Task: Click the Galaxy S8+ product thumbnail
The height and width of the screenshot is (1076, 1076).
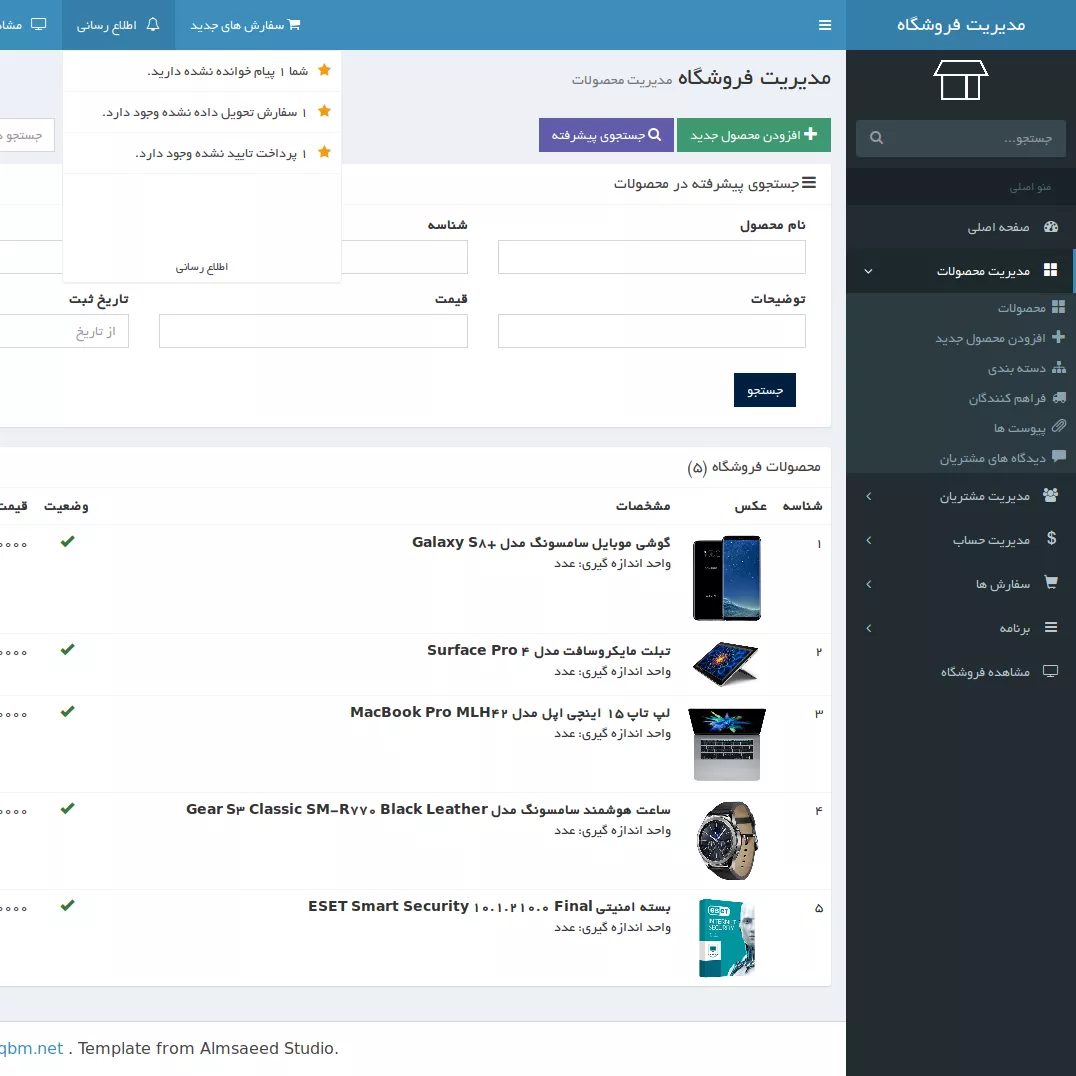Action: [727, 578]
